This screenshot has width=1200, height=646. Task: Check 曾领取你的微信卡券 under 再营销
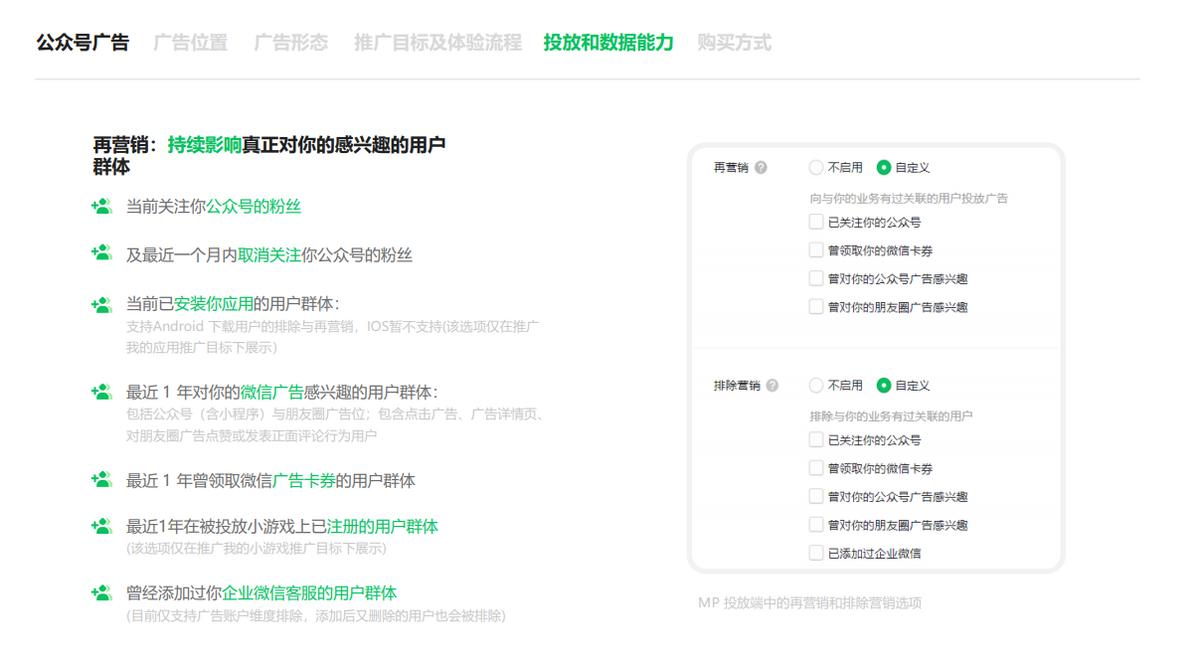coord(817,250)
